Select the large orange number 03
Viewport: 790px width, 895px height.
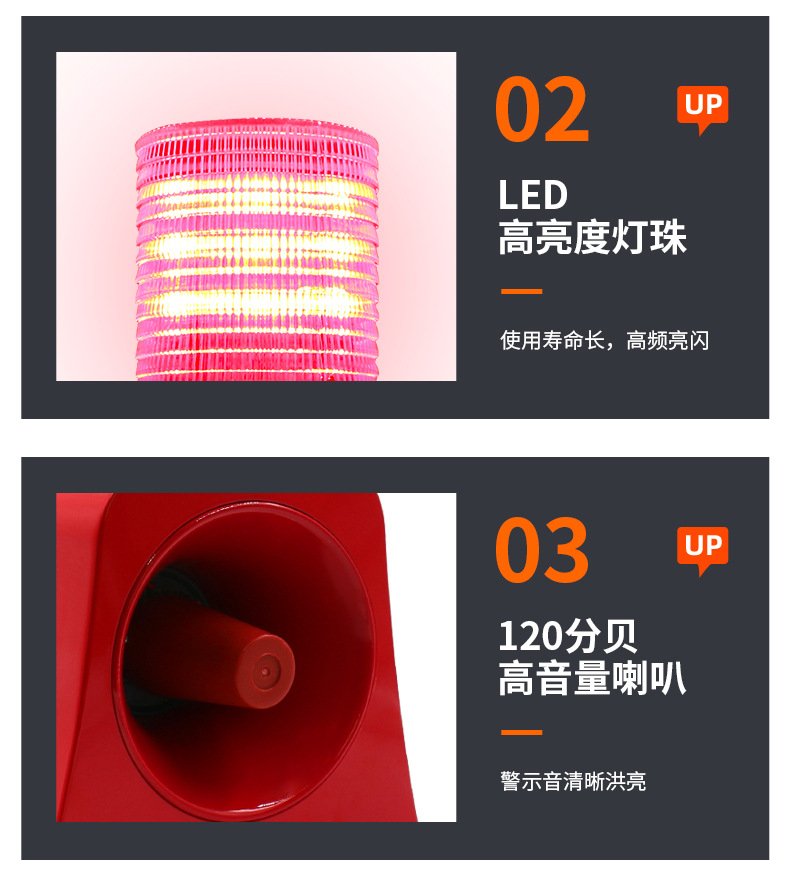click(x=541, y=550)
